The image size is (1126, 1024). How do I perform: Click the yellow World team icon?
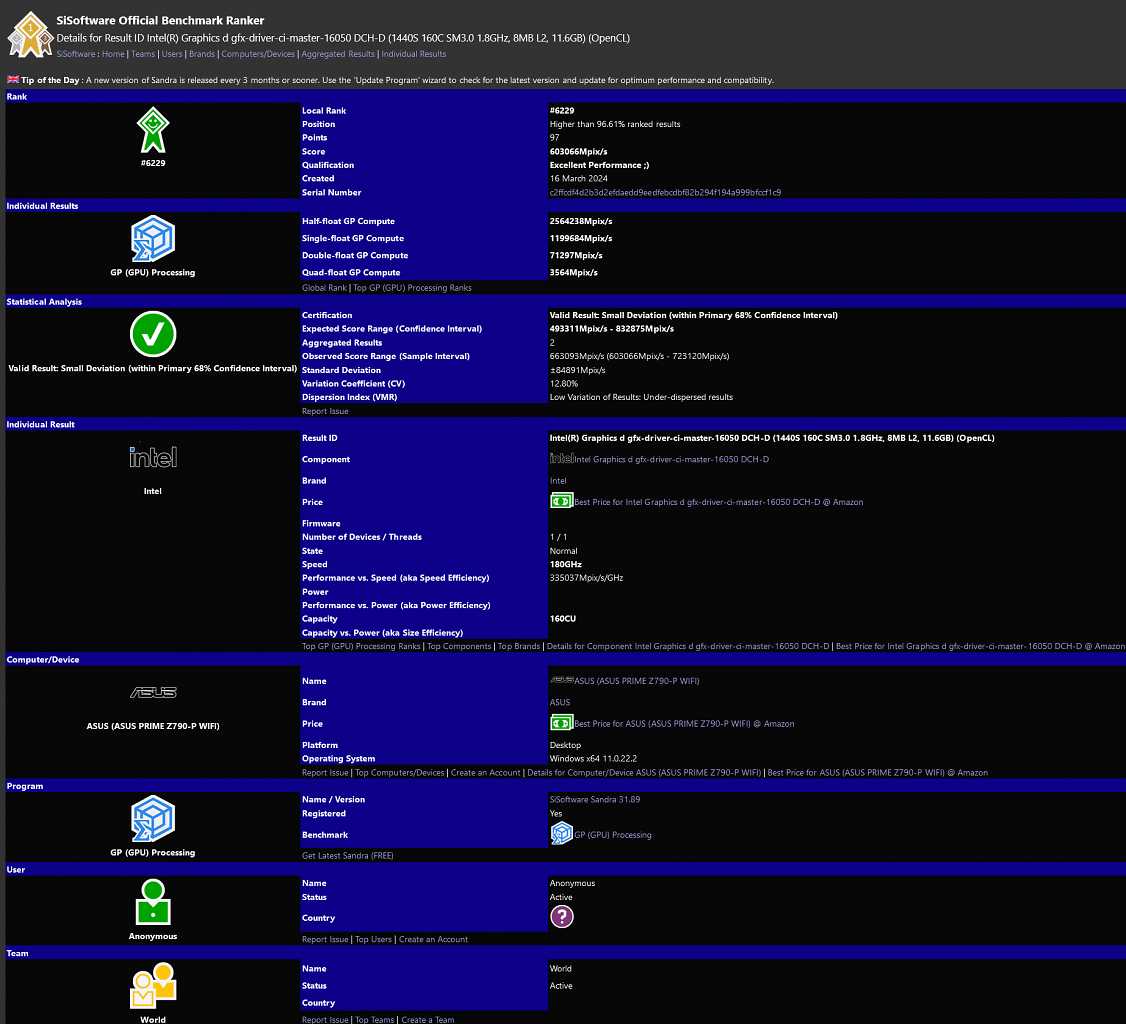tap(153, 985)
